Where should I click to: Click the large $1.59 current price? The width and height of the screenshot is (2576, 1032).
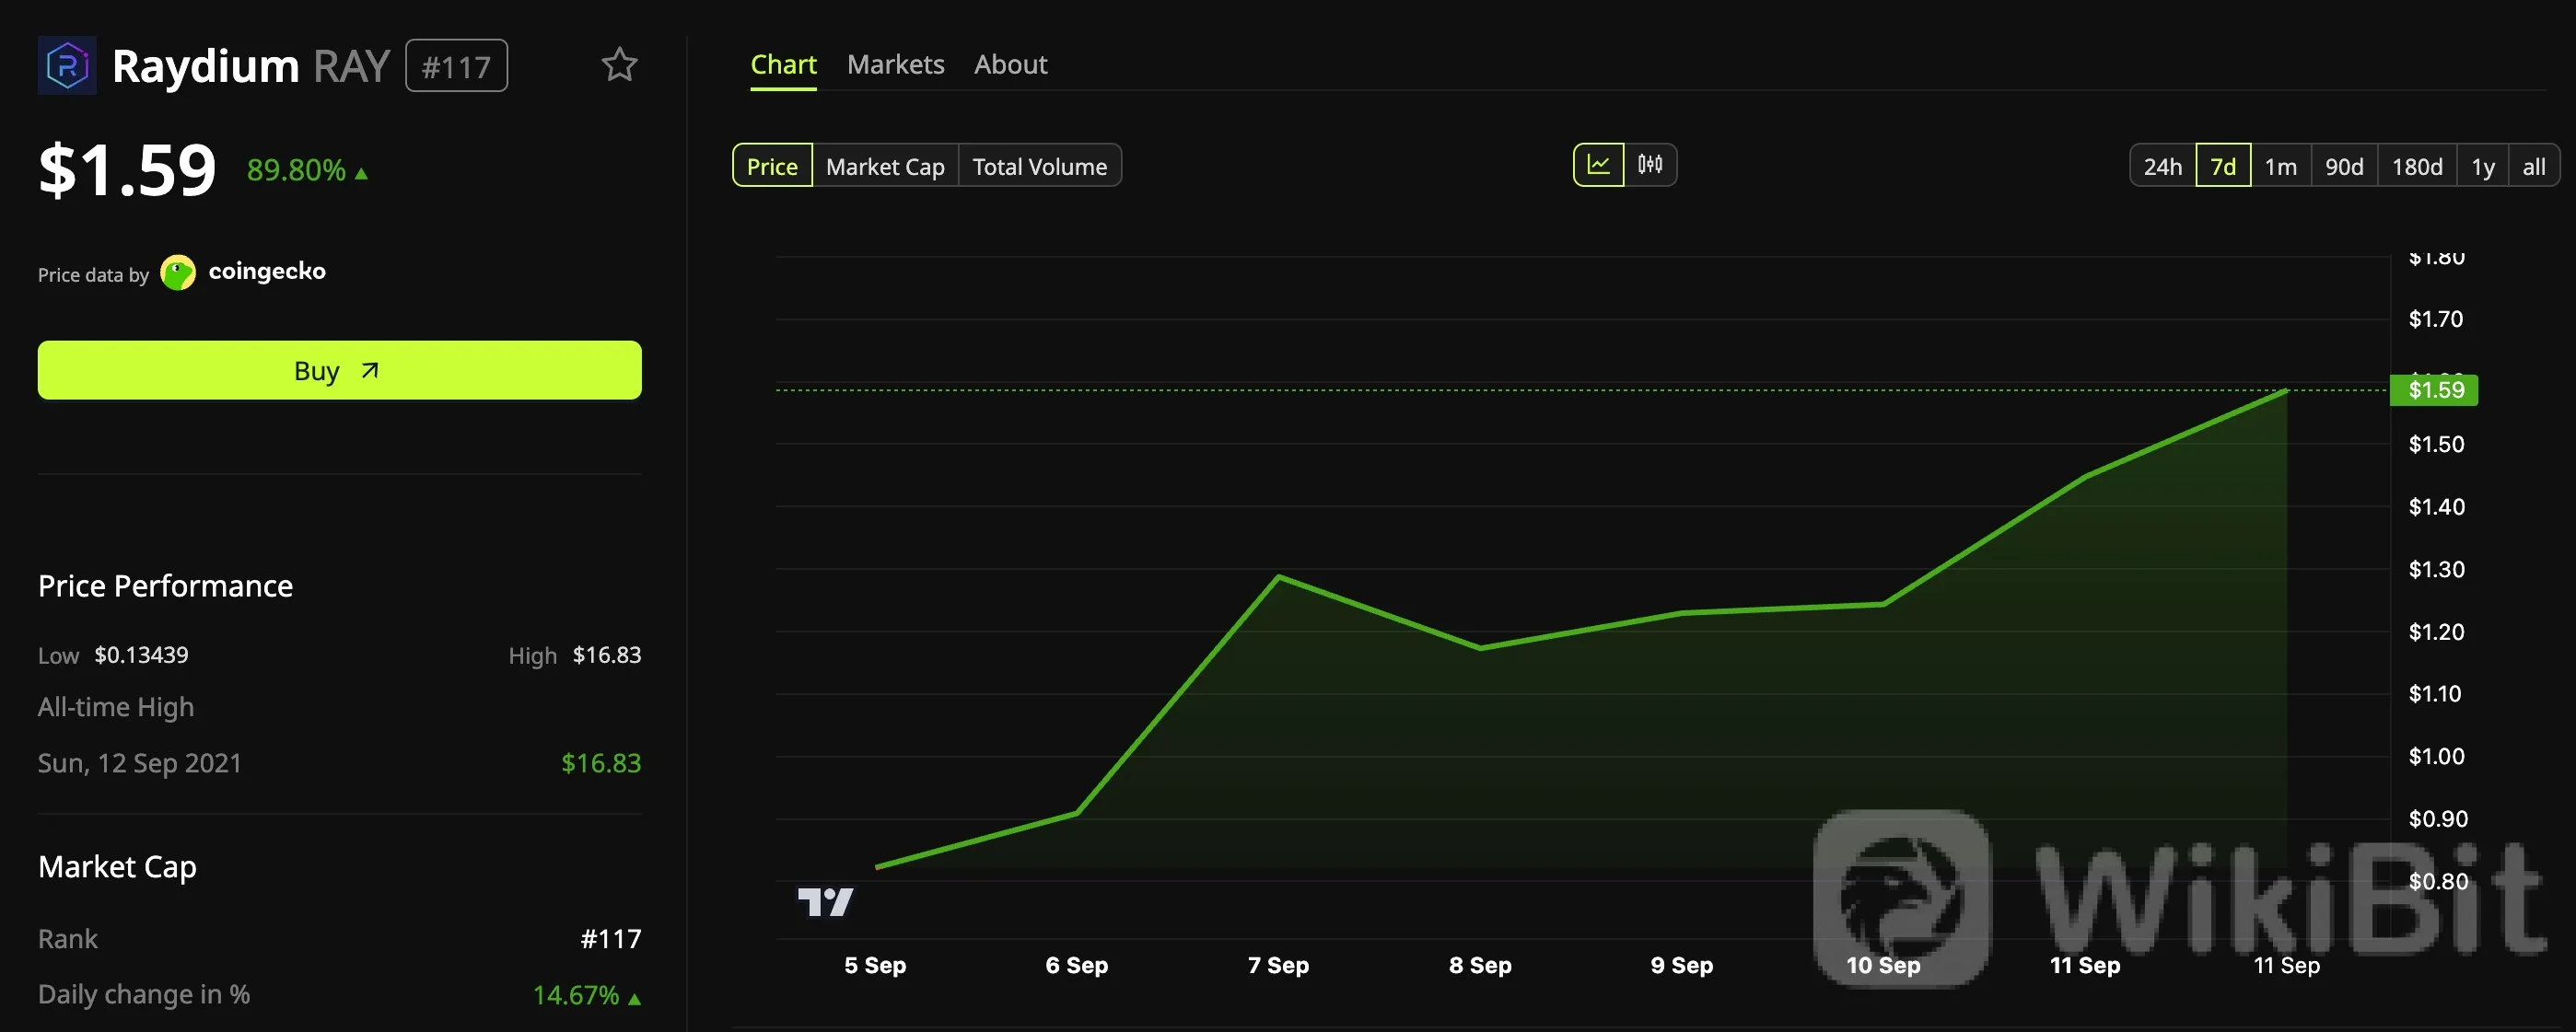coord(127,169)
